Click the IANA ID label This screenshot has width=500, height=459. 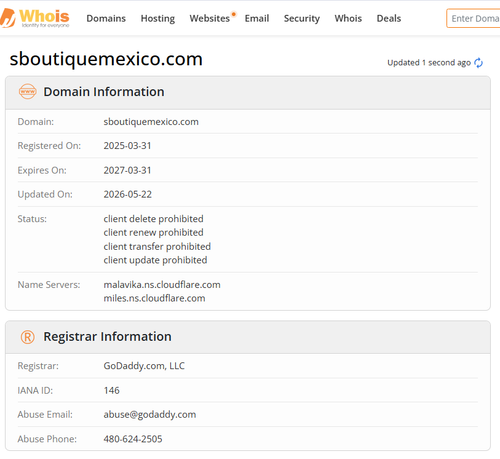click(35, 390)
